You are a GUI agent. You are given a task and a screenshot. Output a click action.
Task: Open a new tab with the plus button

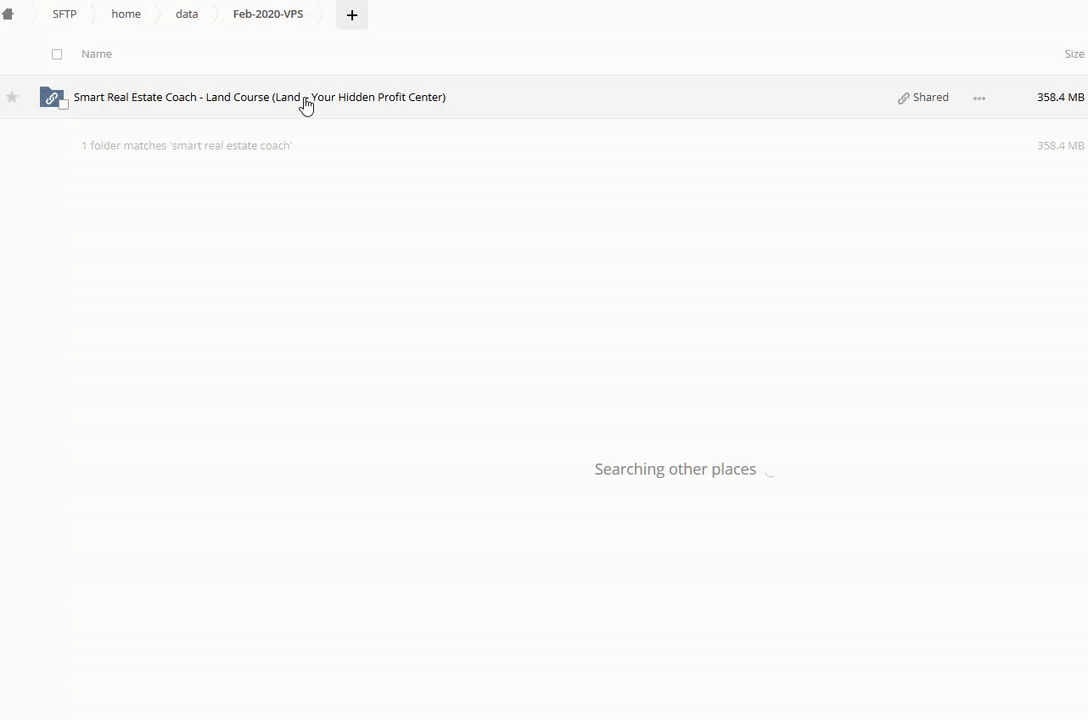point(352,15)
